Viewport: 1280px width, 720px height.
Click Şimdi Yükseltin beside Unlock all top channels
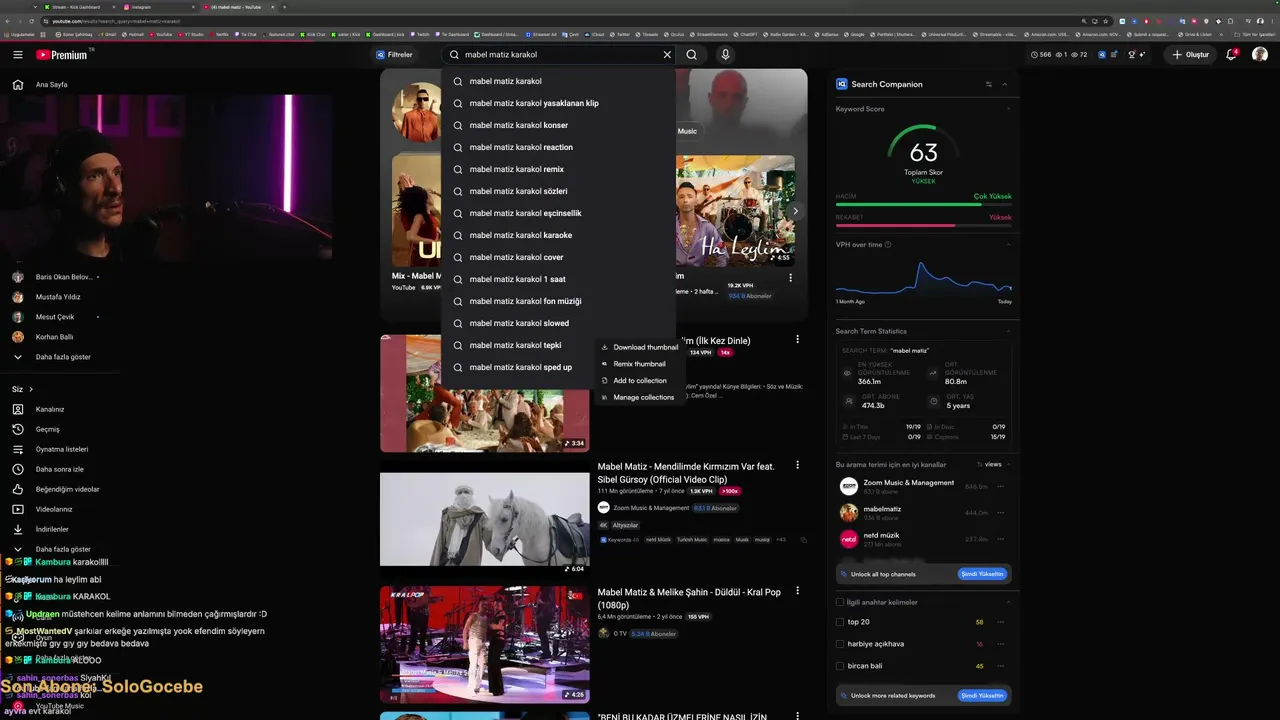(982, 574)
